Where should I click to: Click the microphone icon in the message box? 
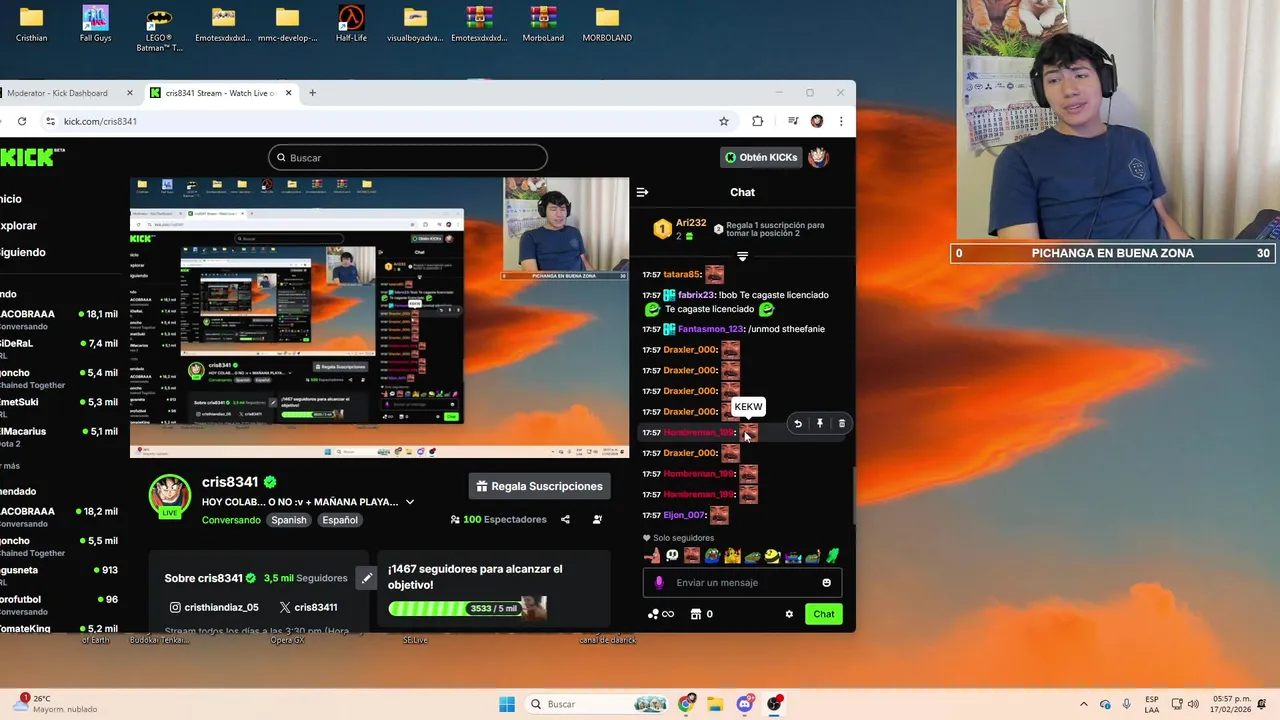(659, 583)
